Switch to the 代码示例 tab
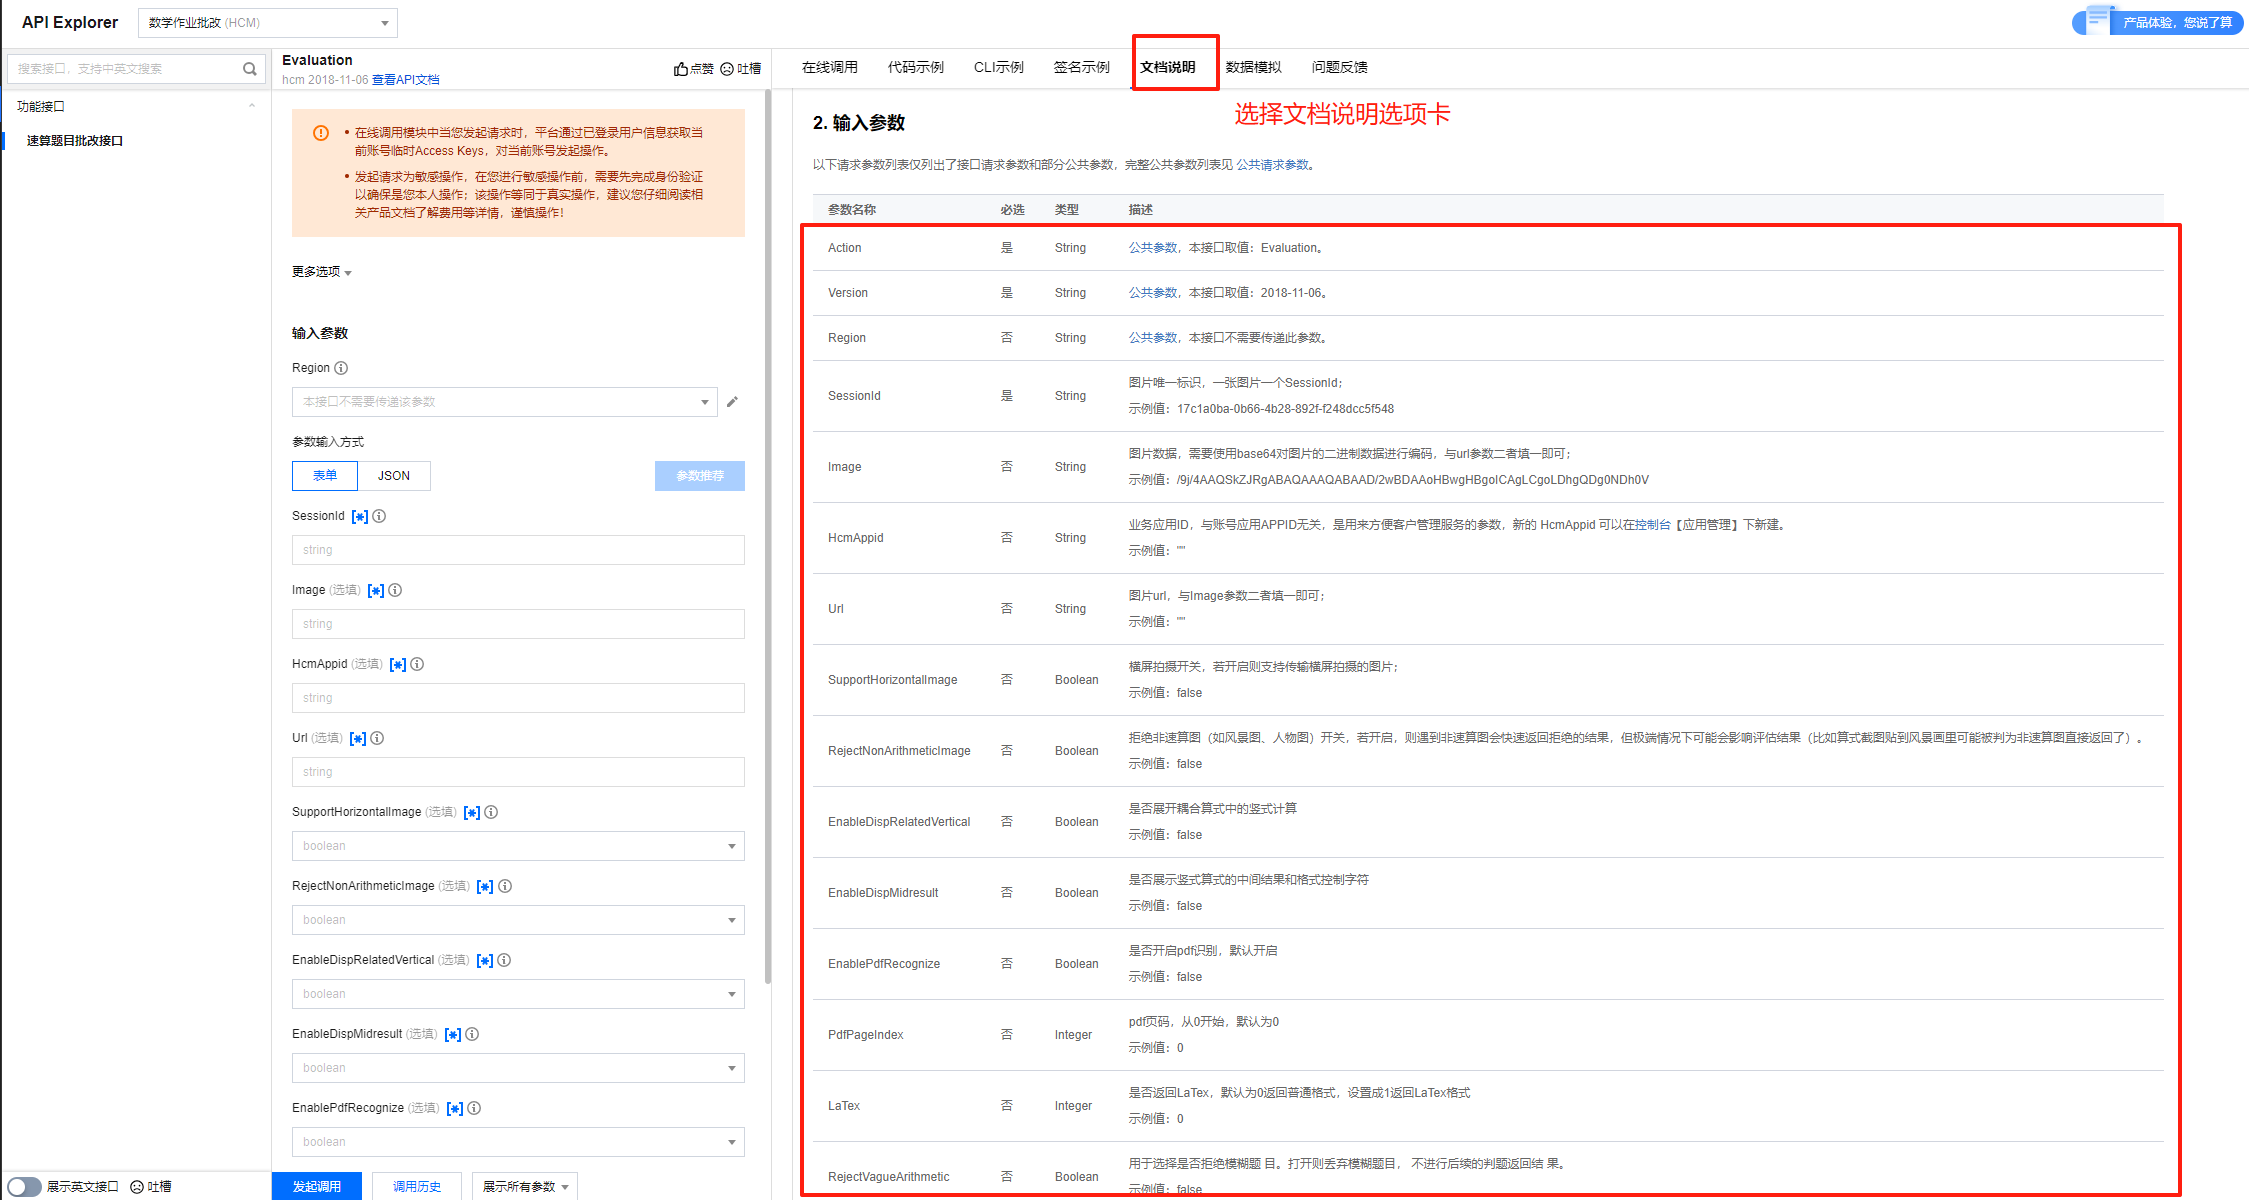This screenshot has height=1200, width=2249. tap(915, 67)
